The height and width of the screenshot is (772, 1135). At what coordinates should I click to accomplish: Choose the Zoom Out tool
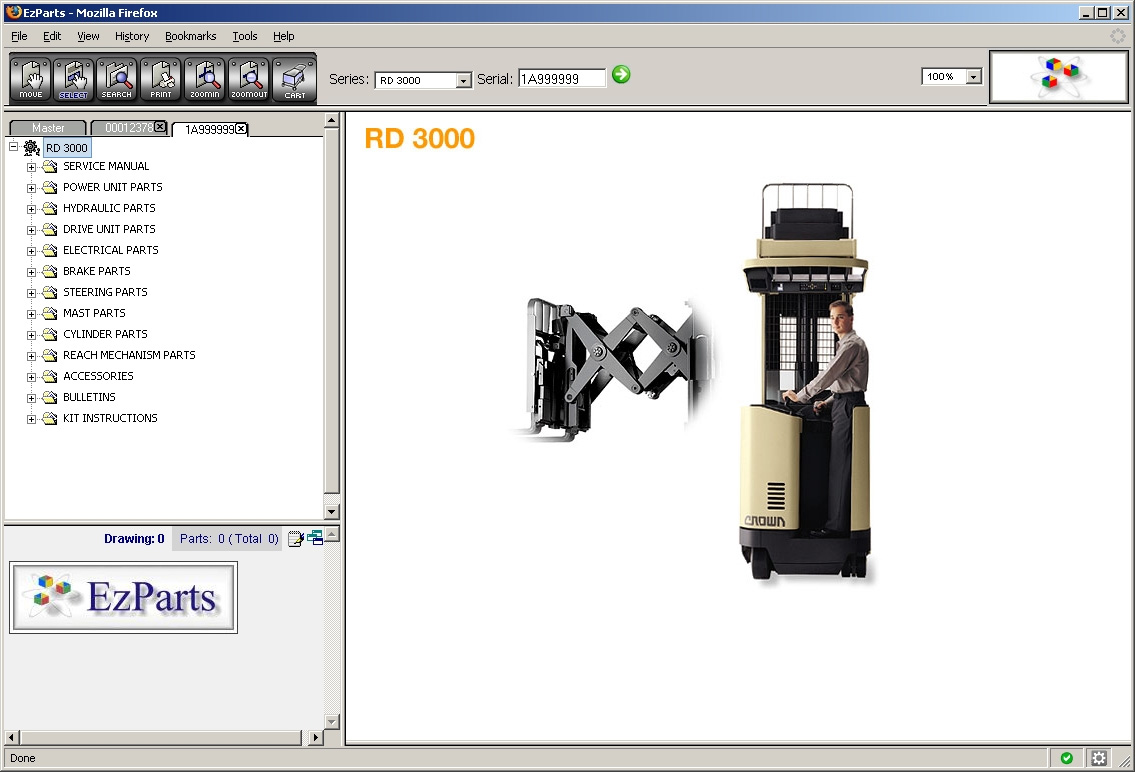(249, 78)
